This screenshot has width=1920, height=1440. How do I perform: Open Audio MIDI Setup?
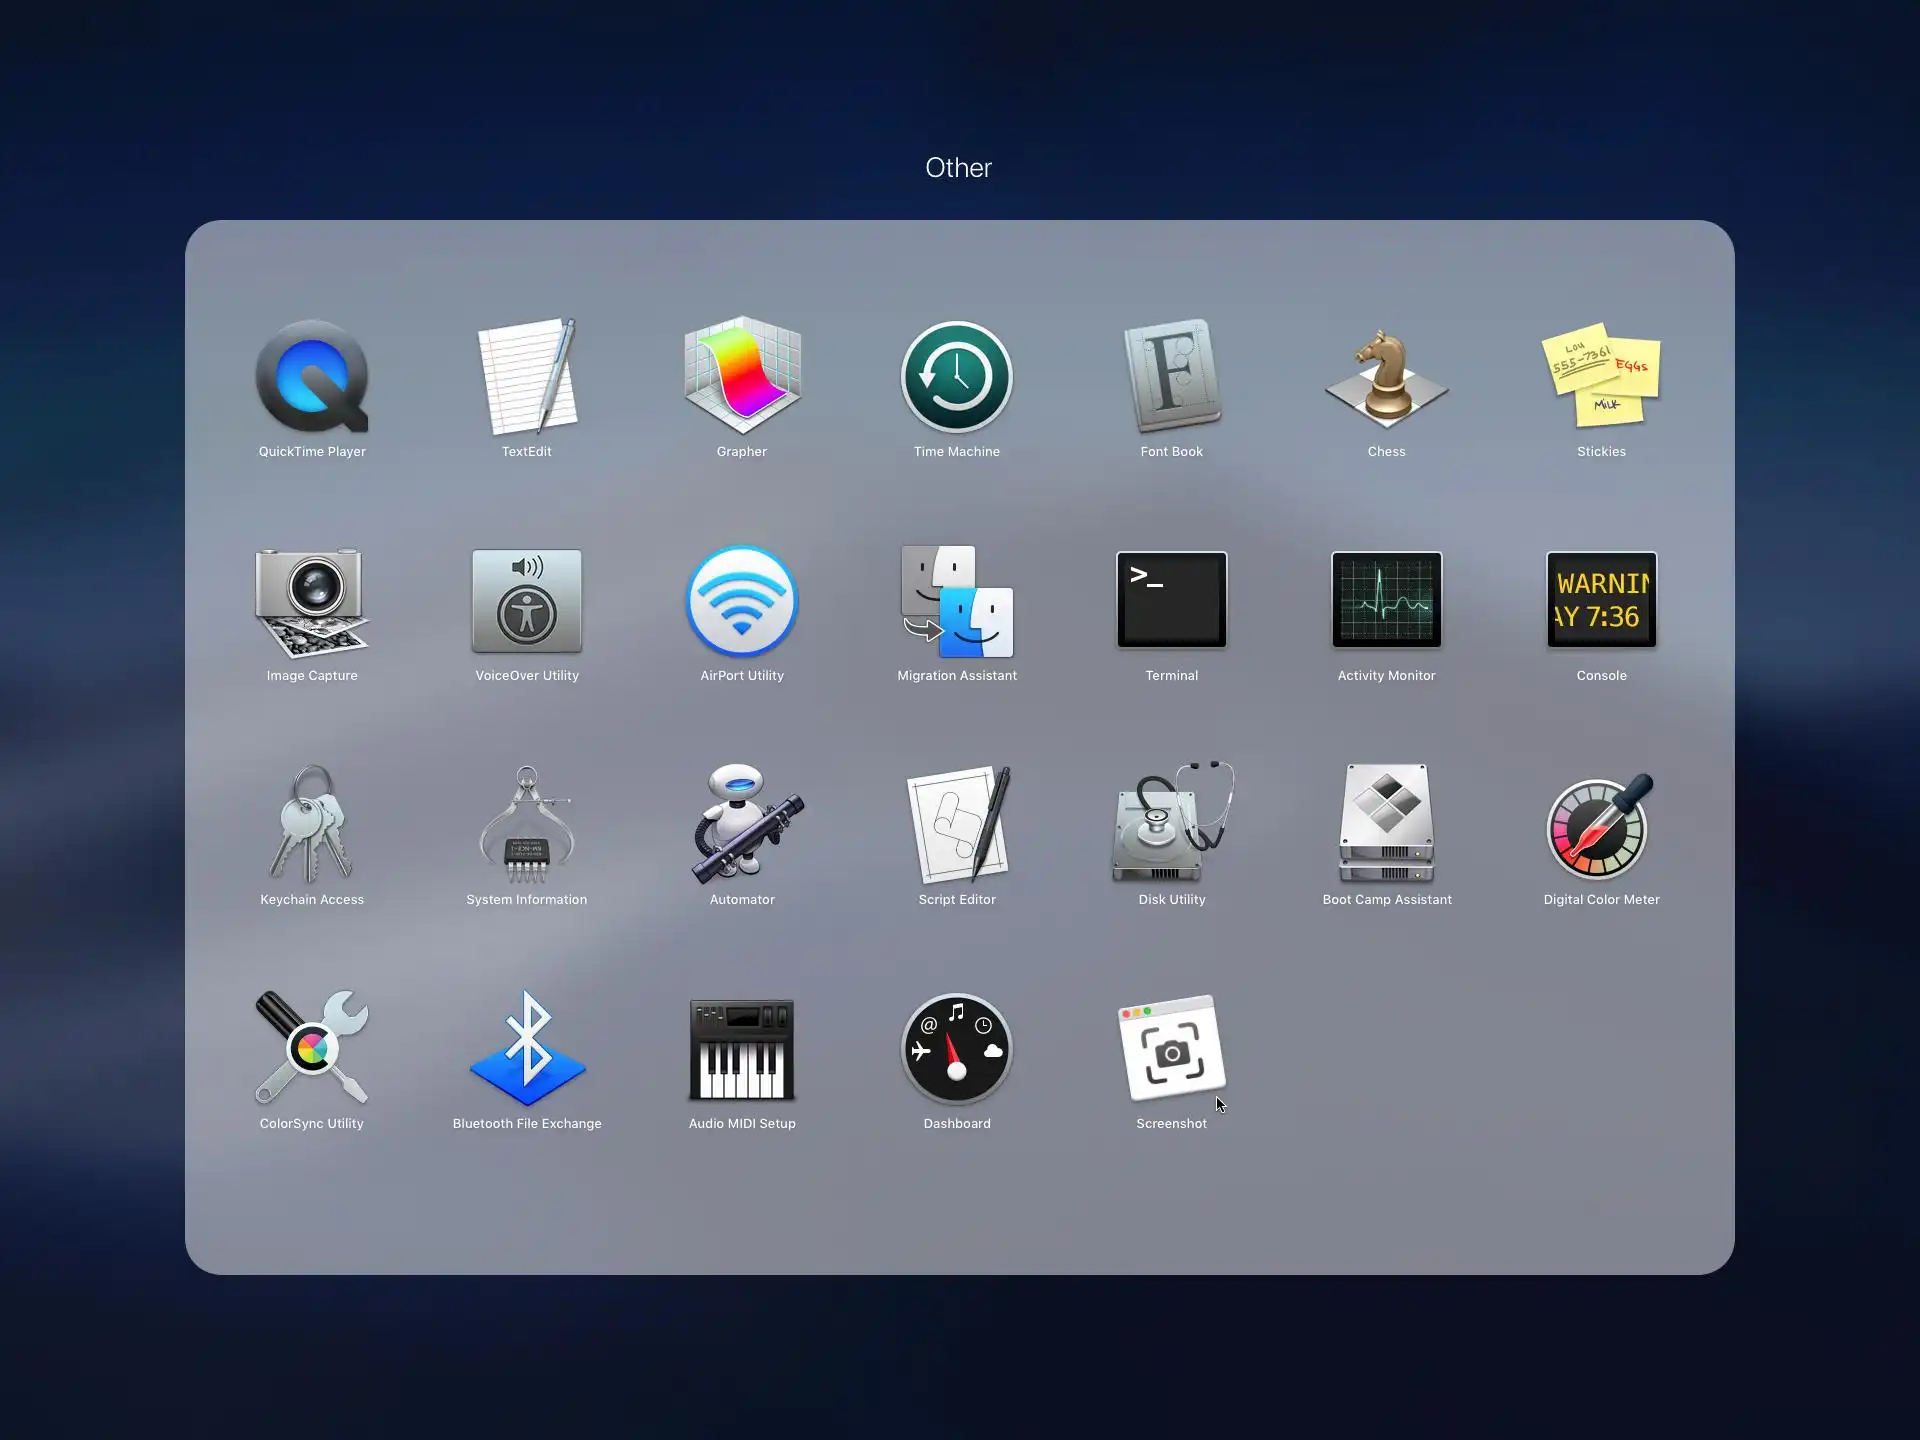tap(742, 1048)
